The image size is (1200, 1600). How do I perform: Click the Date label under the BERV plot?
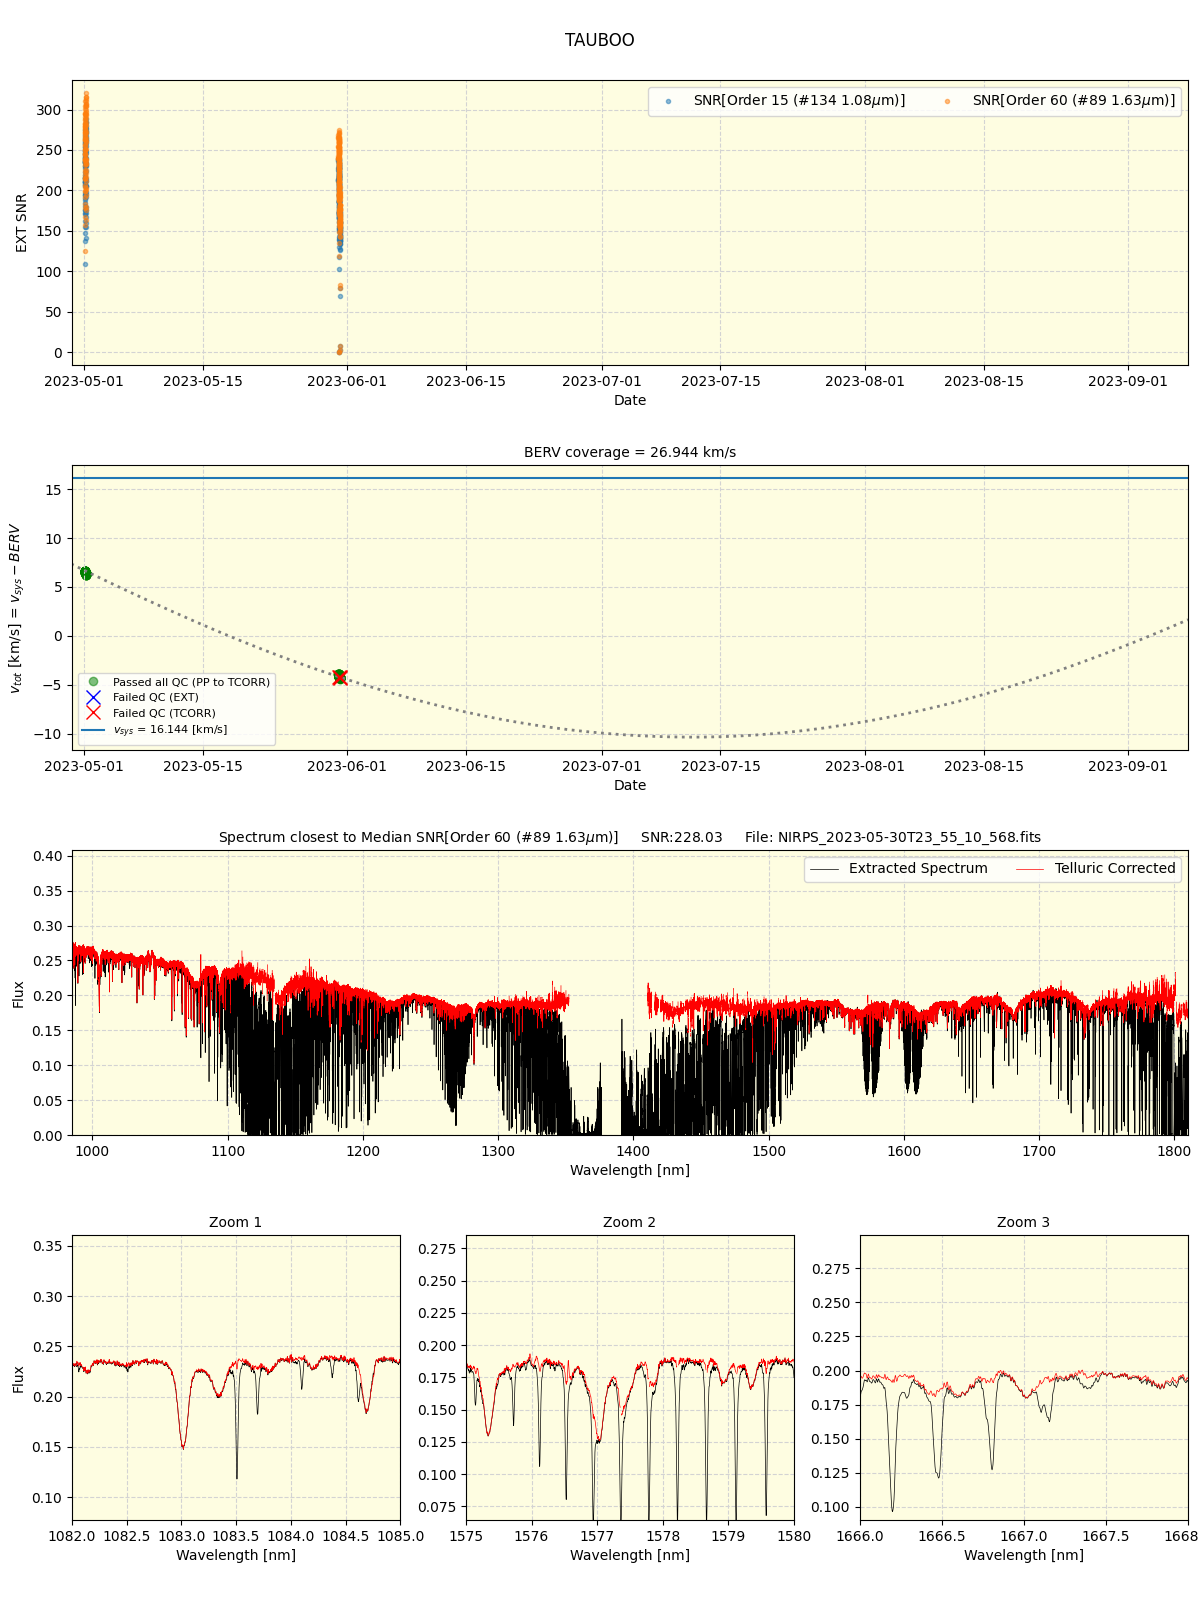(630, 785)
